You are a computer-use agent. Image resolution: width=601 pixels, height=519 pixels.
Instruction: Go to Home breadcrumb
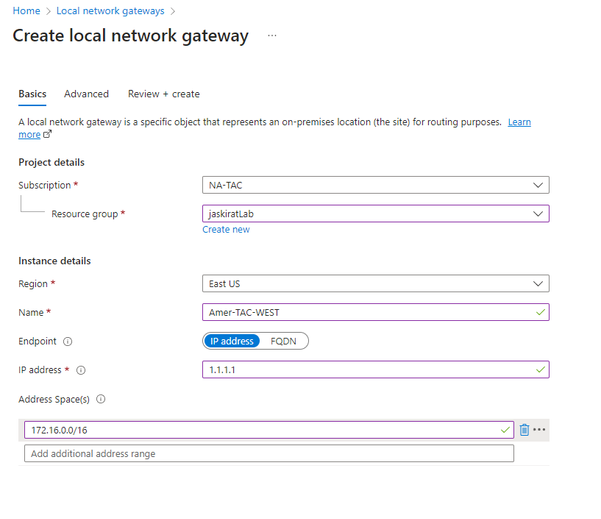(26, 10)
